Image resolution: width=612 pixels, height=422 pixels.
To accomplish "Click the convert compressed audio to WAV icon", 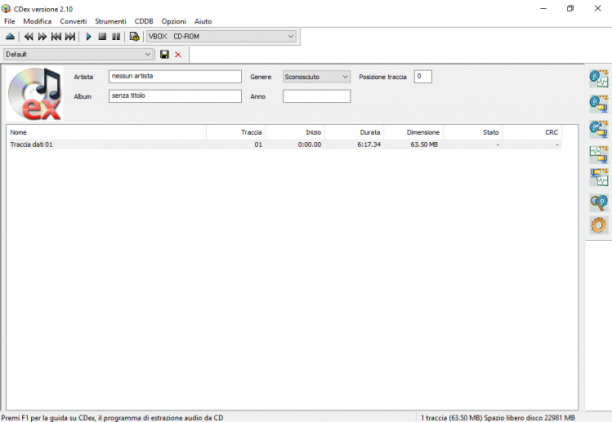I will (x=599, y=178).
